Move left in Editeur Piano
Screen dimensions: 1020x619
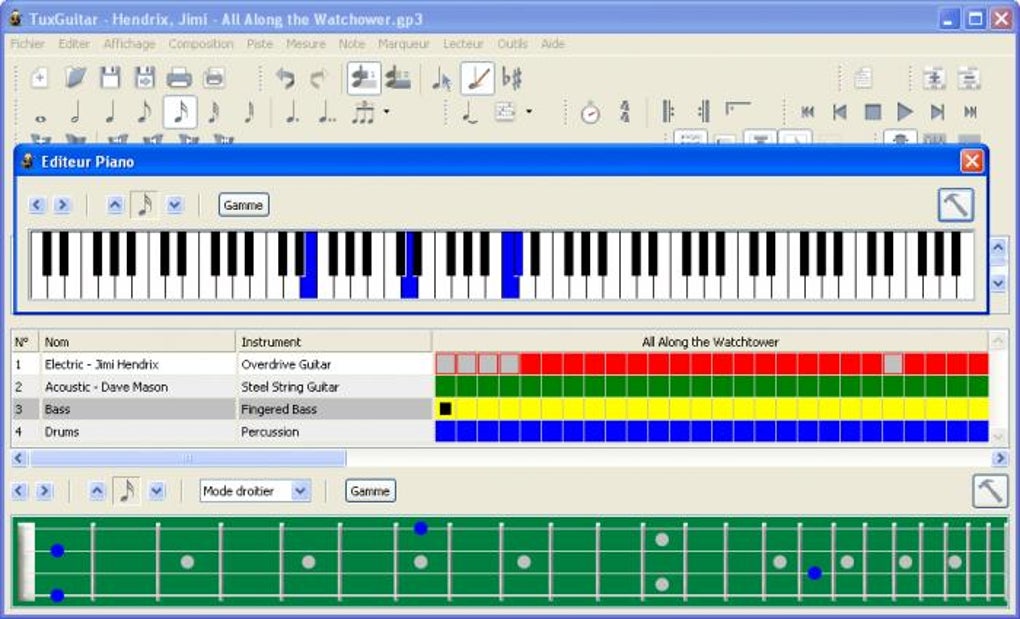pos(36,205)
